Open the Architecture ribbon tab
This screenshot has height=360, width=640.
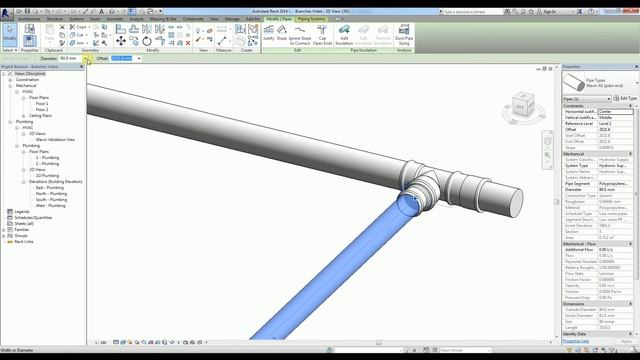29,19
